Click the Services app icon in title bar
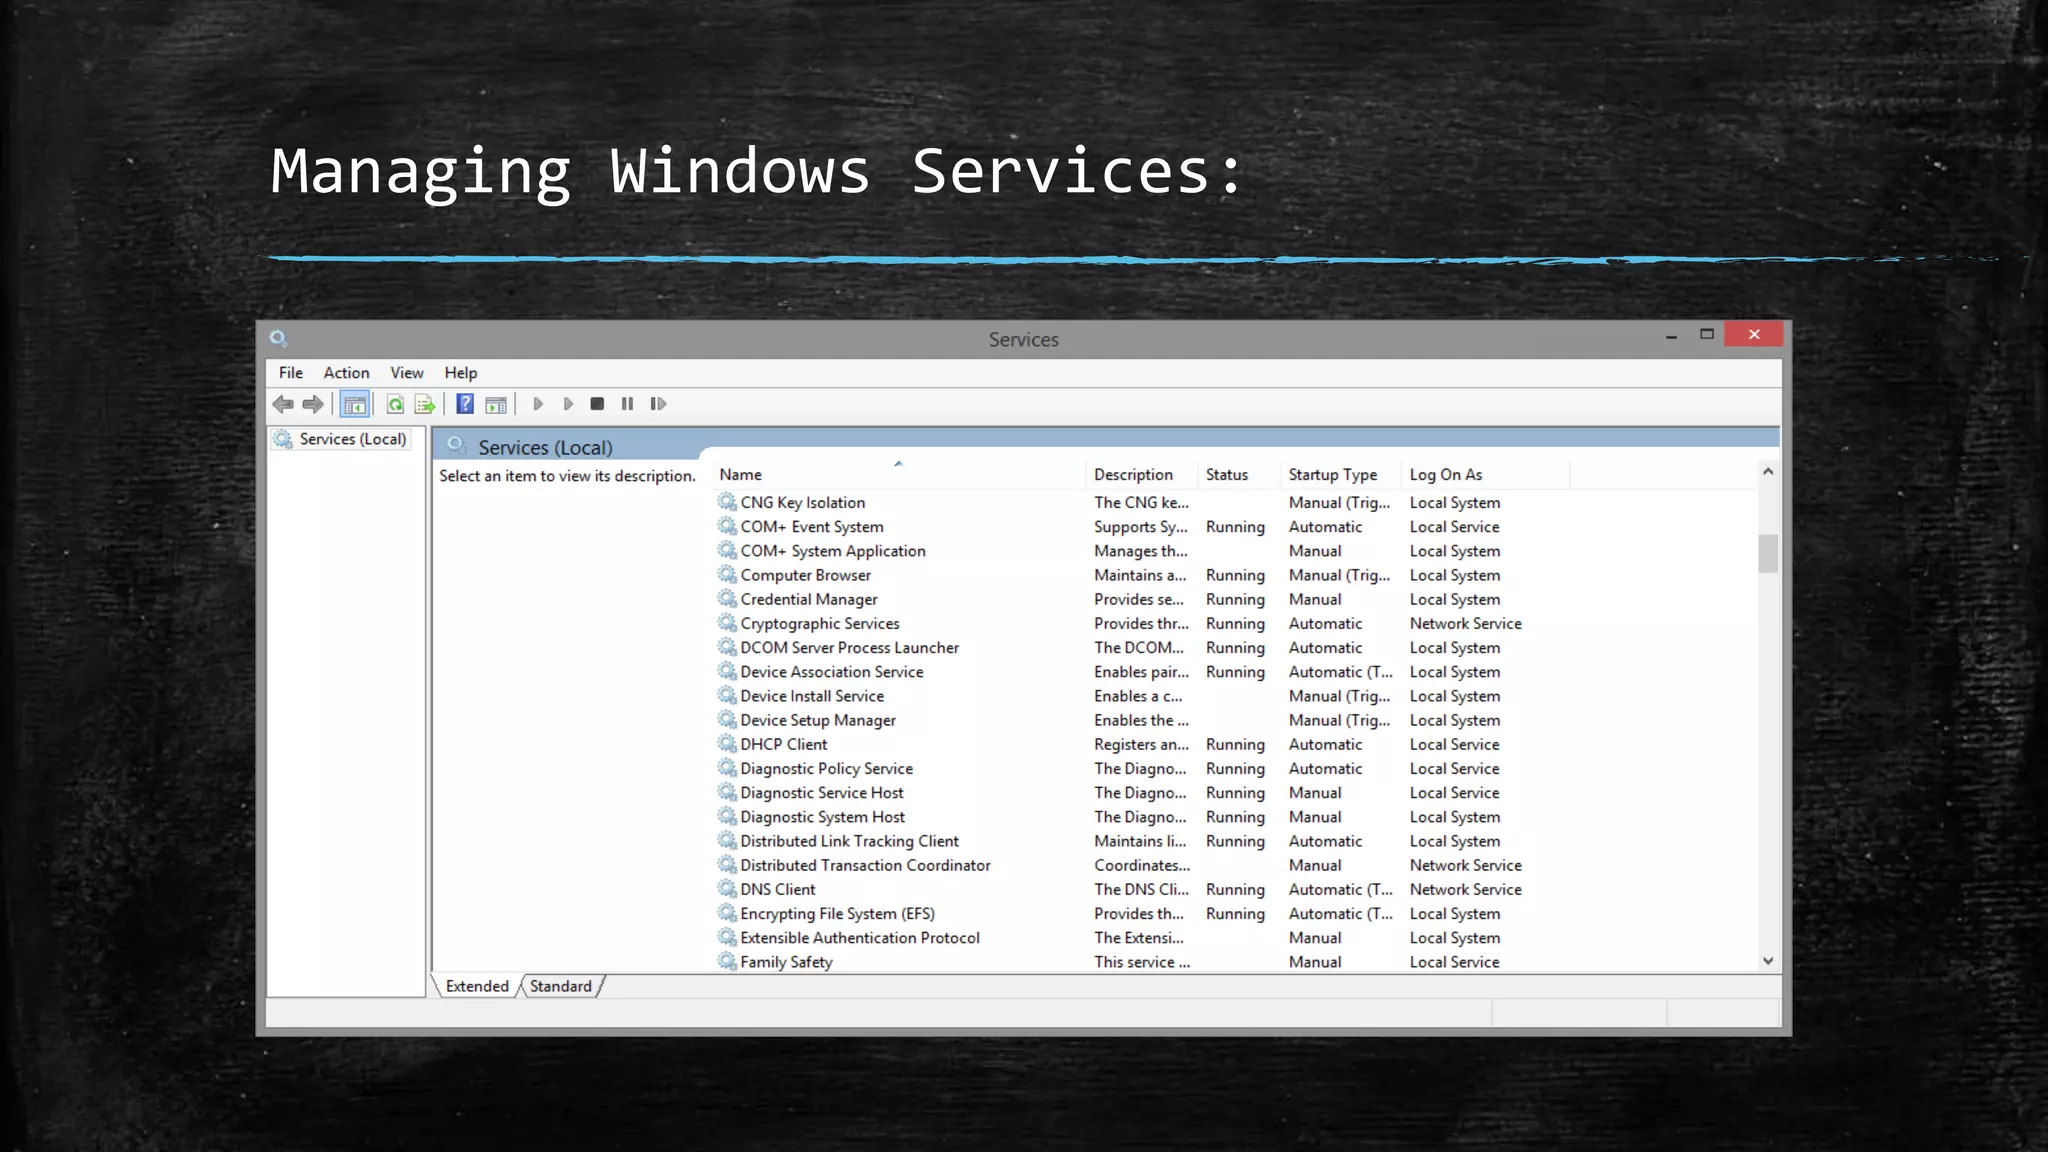Viewport: 2048px width, 1152px height. (x=279, y=339)
